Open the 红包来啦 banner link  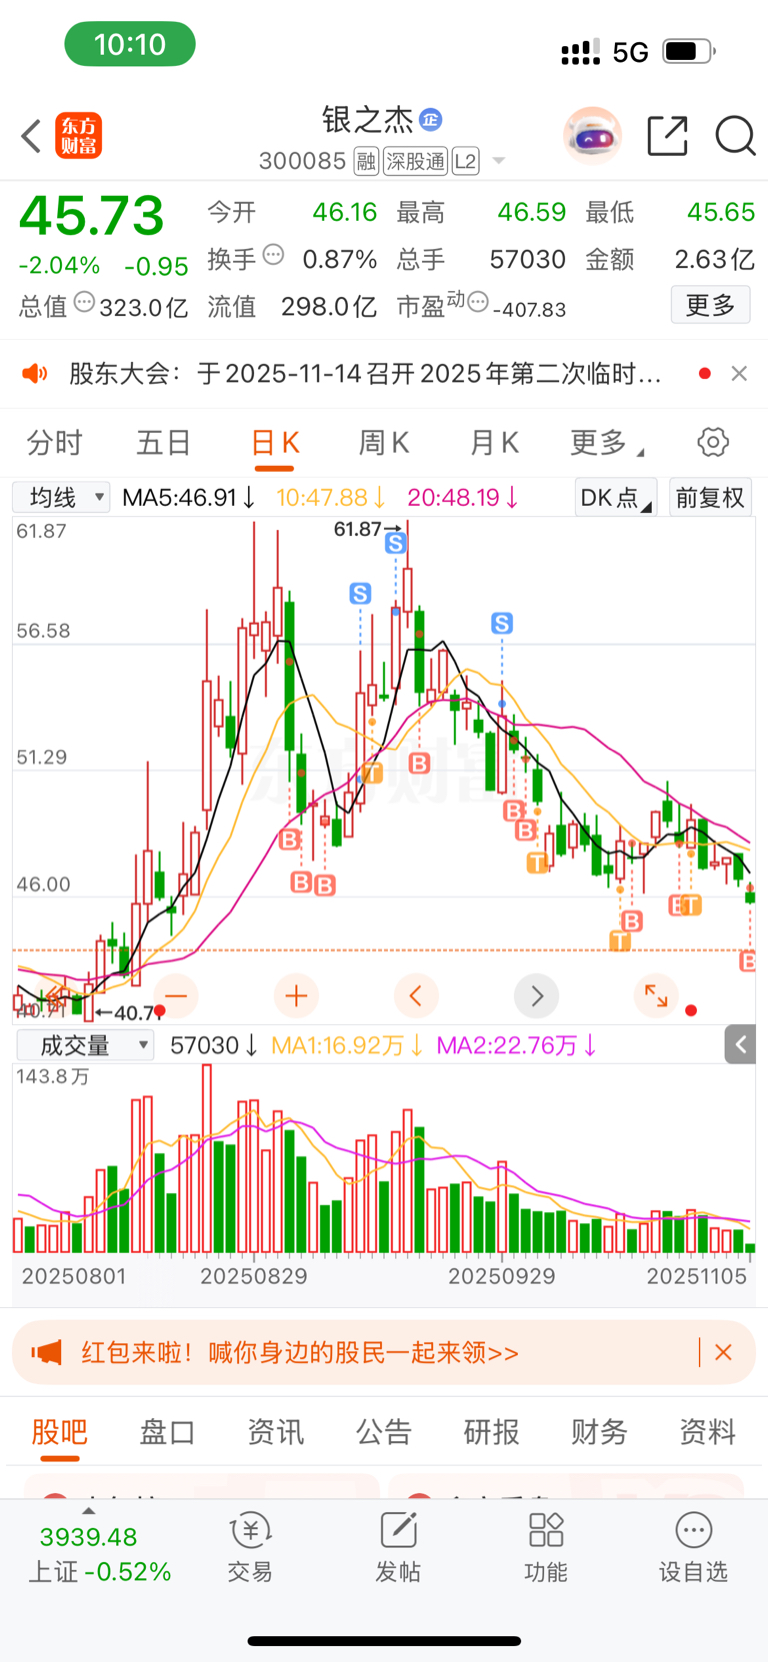coord(300,1353)
